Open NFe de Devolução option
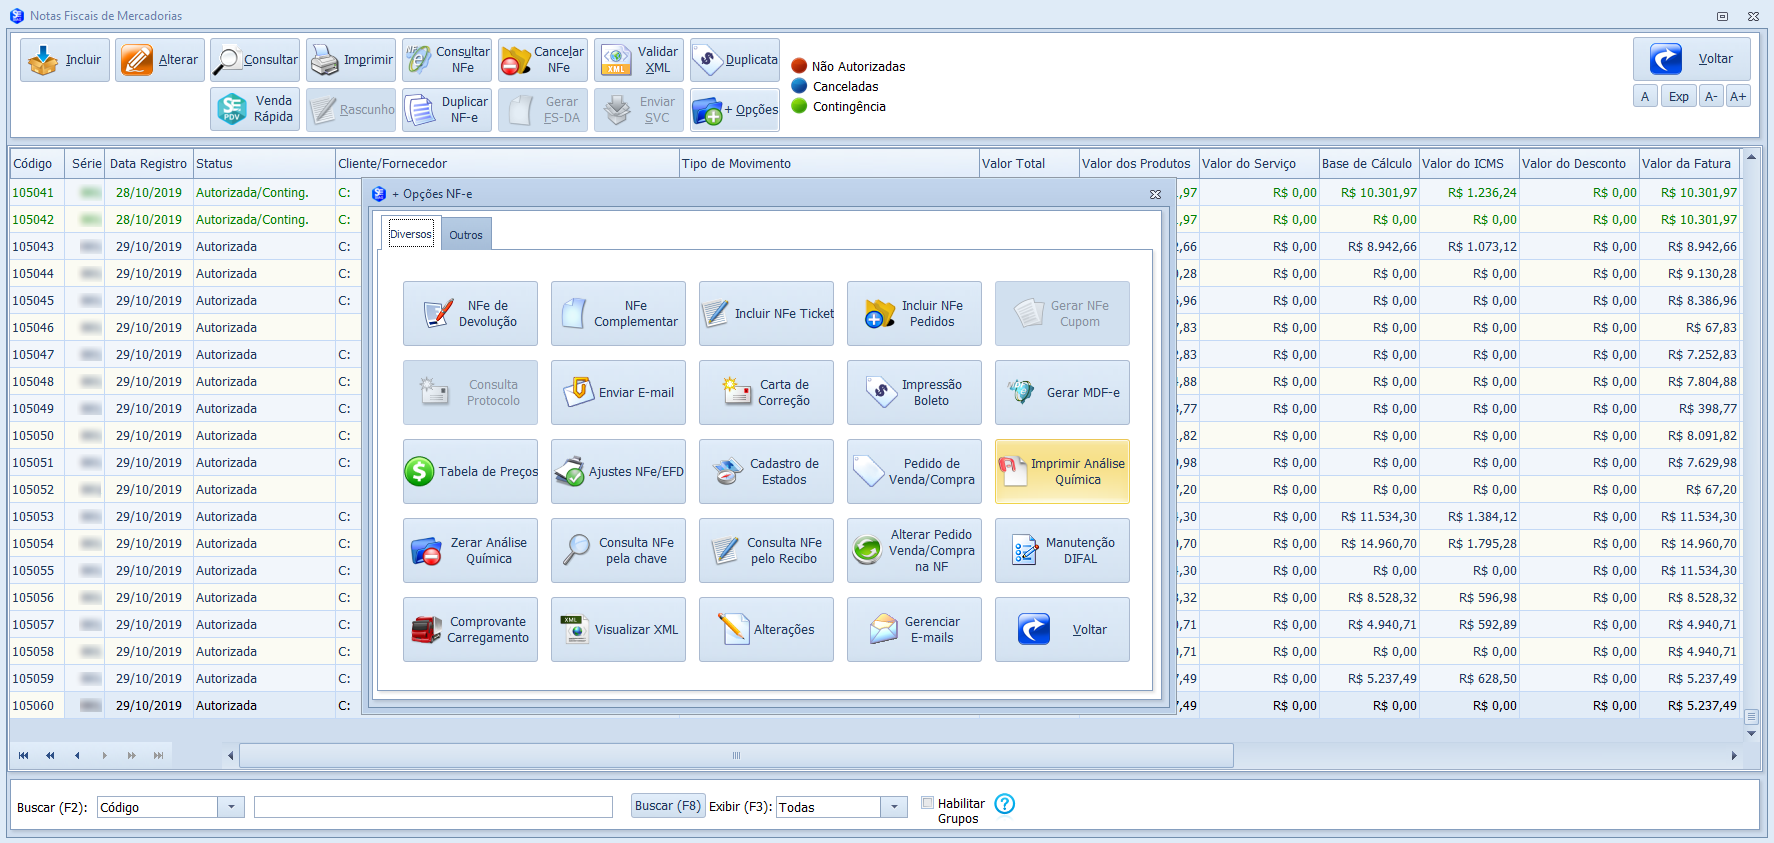This screenshot has width=1774, height=843. (x=470, y=314)
